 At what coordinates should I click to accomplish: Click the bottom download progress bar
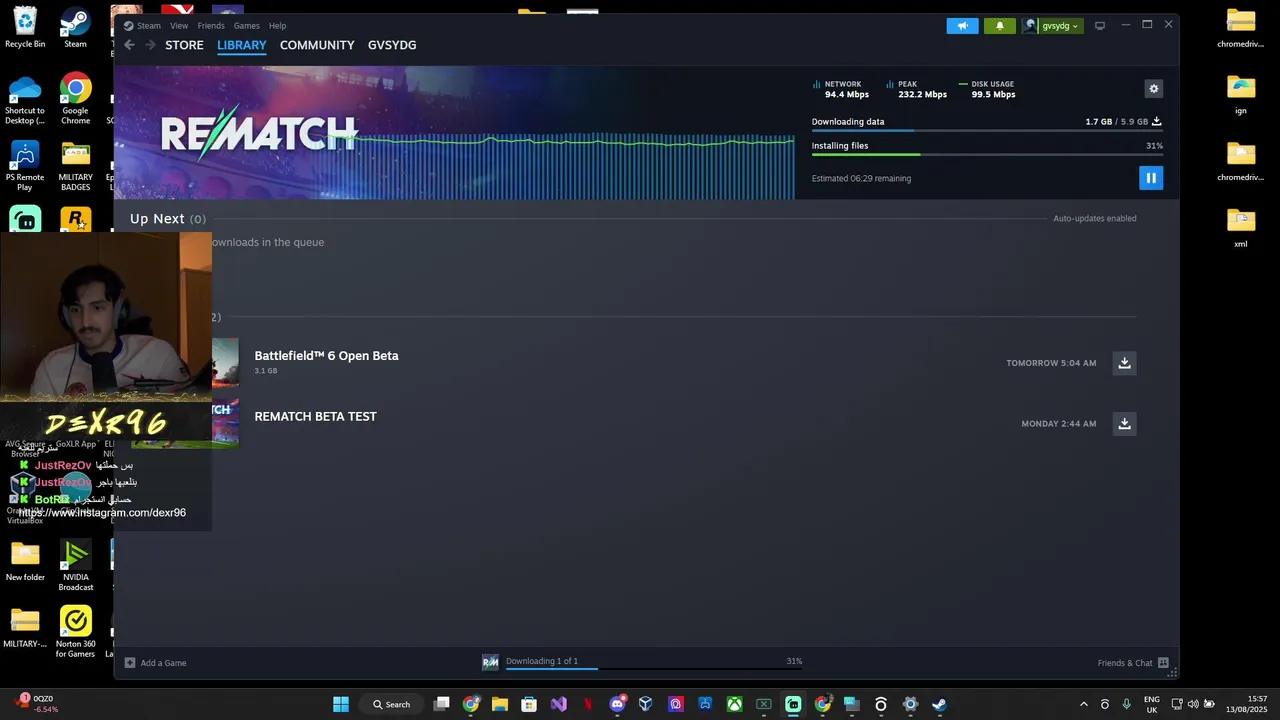[x=653, y=668]
